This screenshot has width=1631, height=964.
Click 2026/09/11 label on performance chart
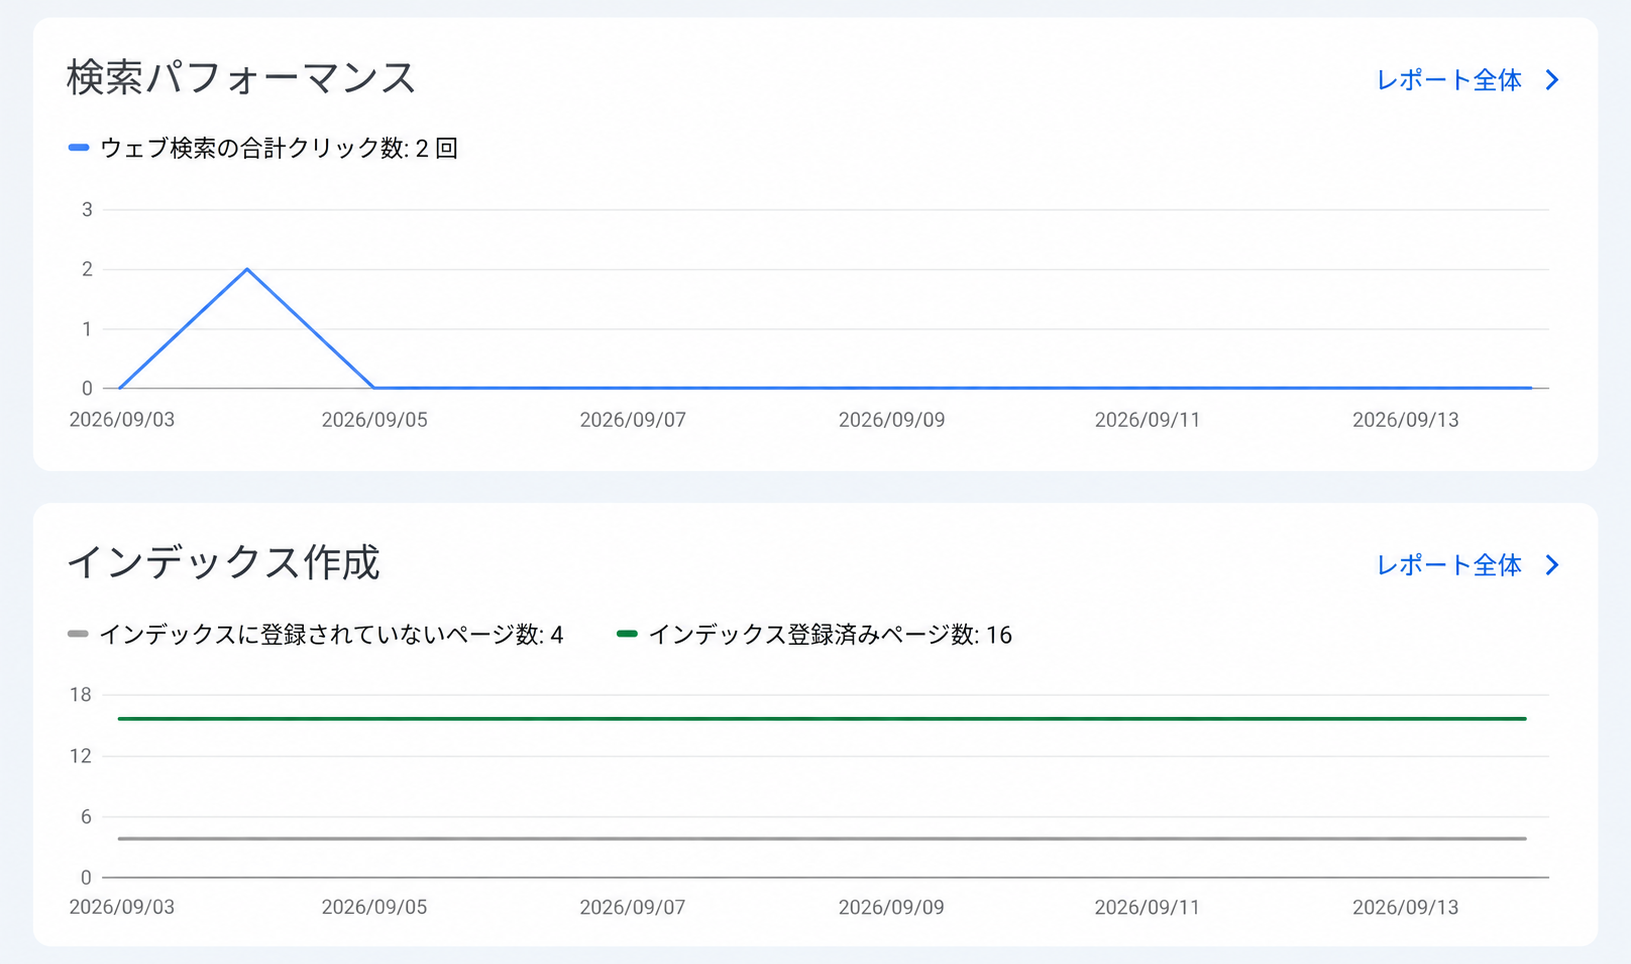click(x=1147, y=420)
